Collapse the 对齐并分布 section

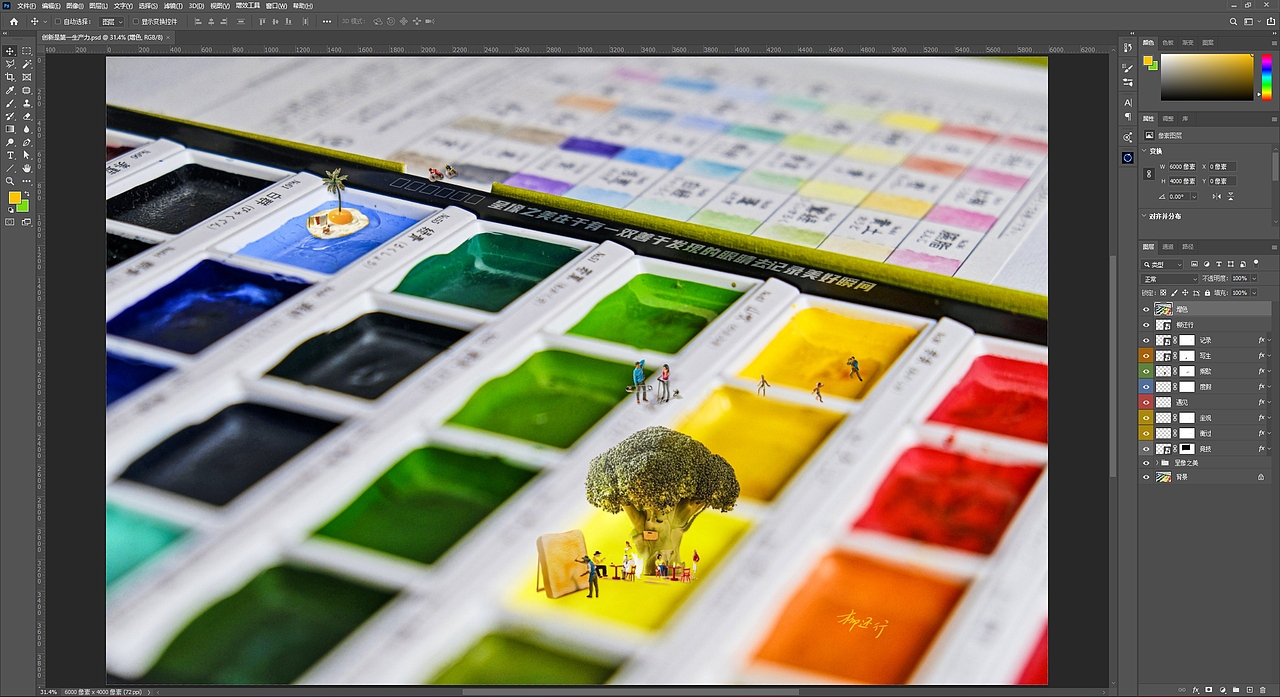[x=1146, y=216]
